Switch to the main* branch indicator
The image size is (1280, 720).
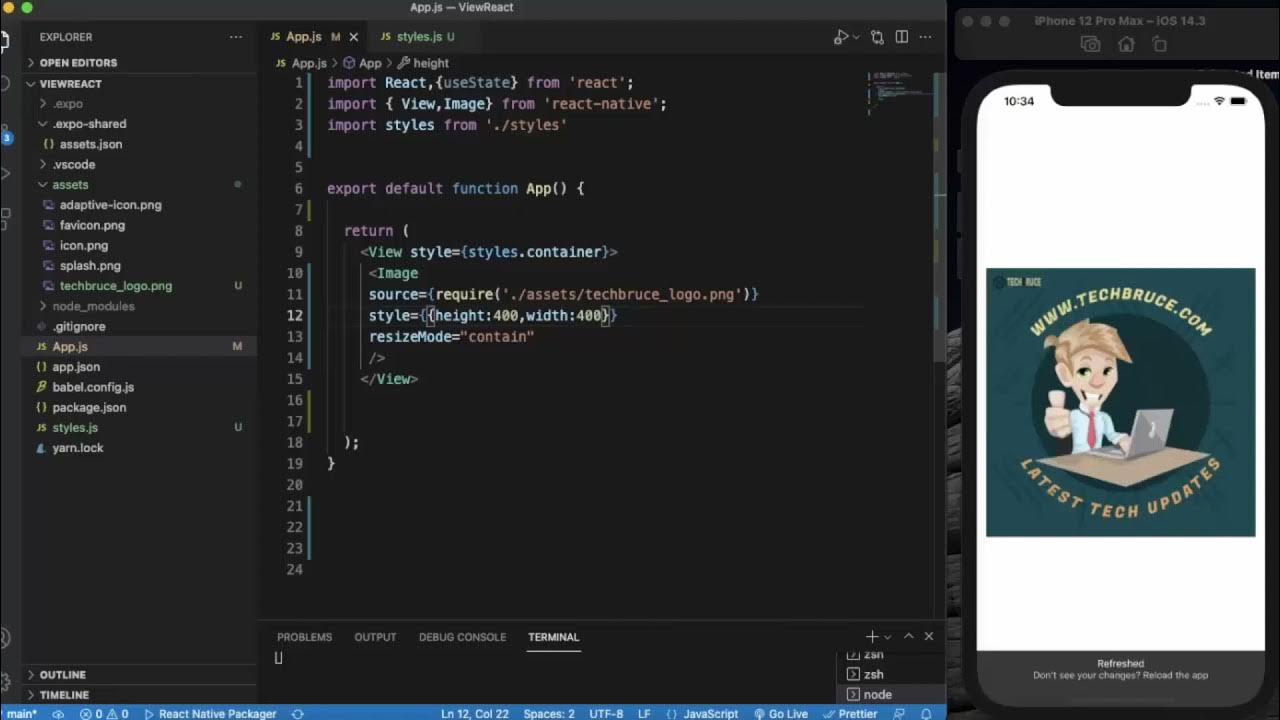click(20, 713)
